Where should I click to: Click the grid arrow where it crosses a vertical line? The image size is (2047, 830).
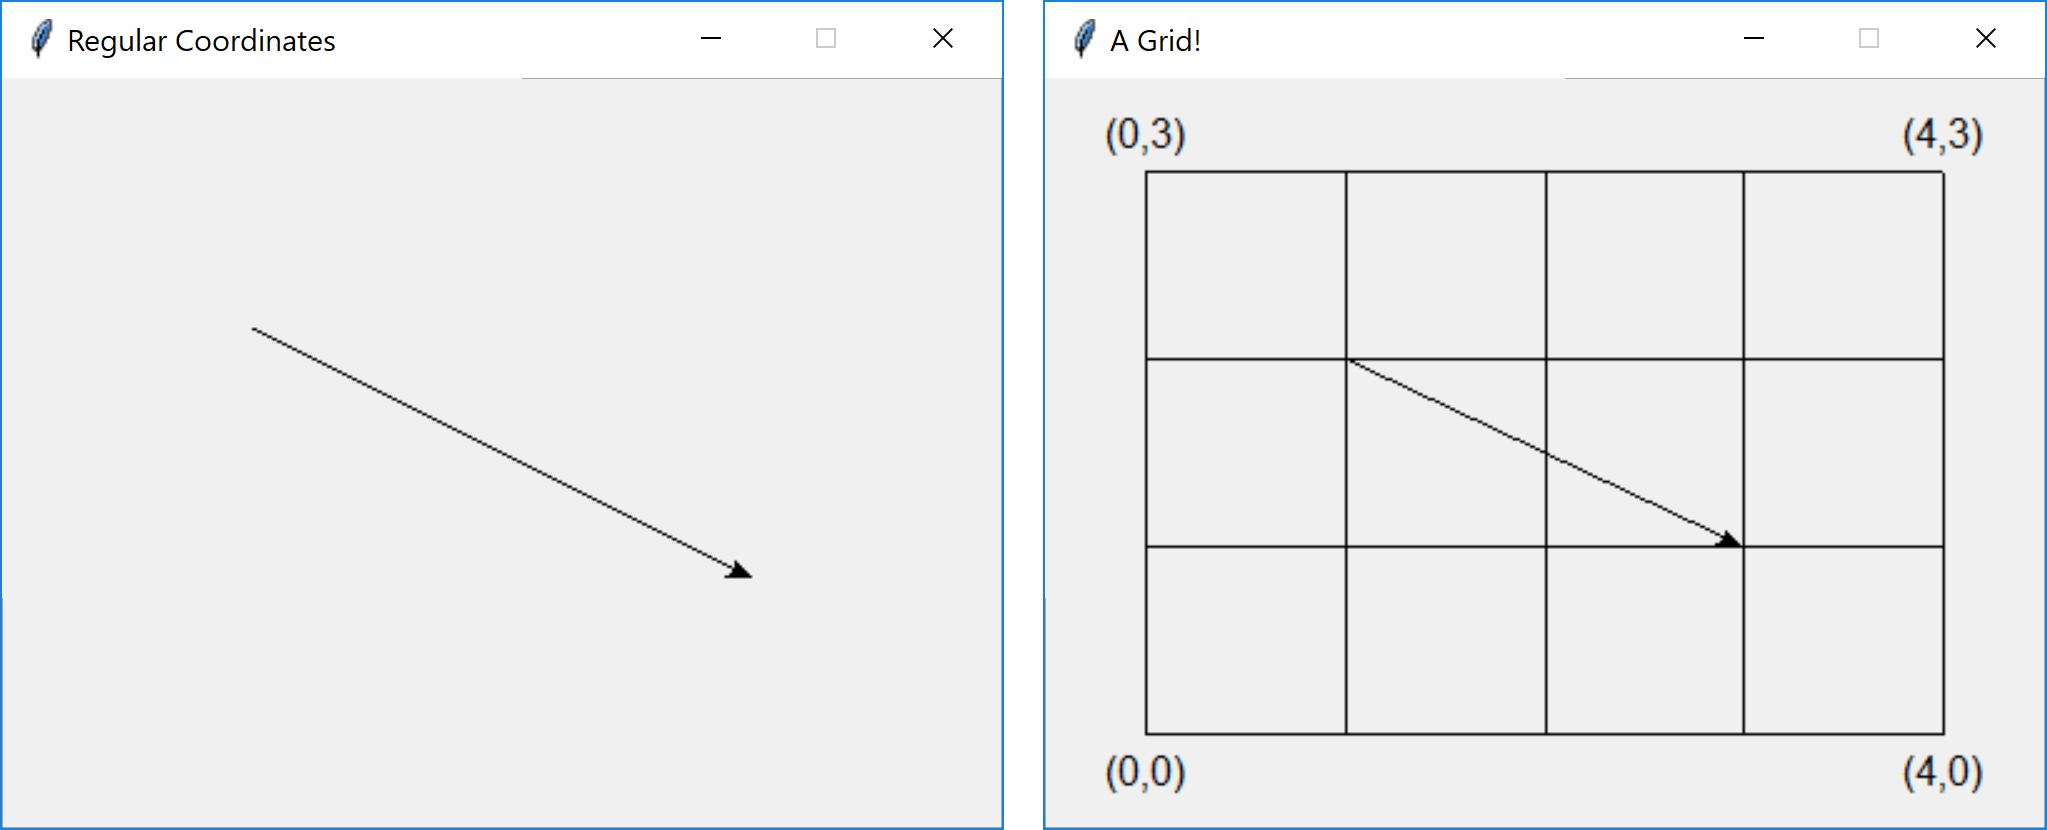pyautogui.click(x=1548, y=452)
